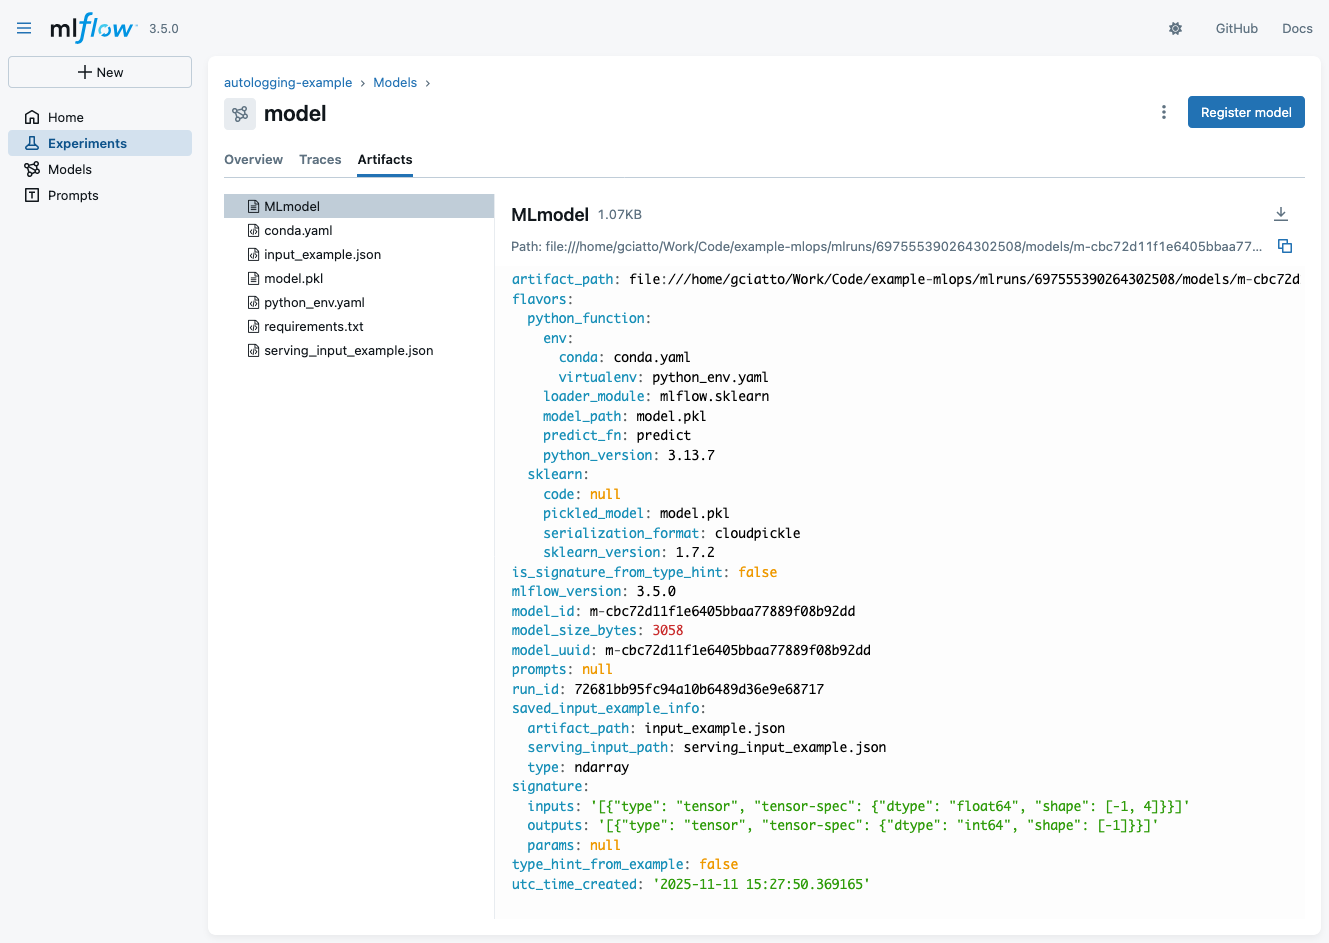1329x943 pixels.
Task: Select model.pkl in the artifact list
Action: [x=293, y=278]
